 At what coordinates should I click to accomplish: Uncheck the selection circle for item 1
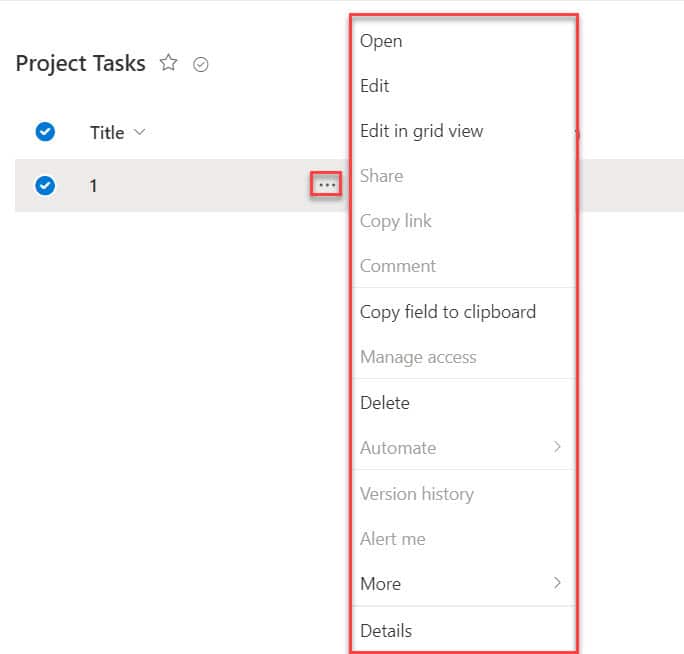coord(45,185)
